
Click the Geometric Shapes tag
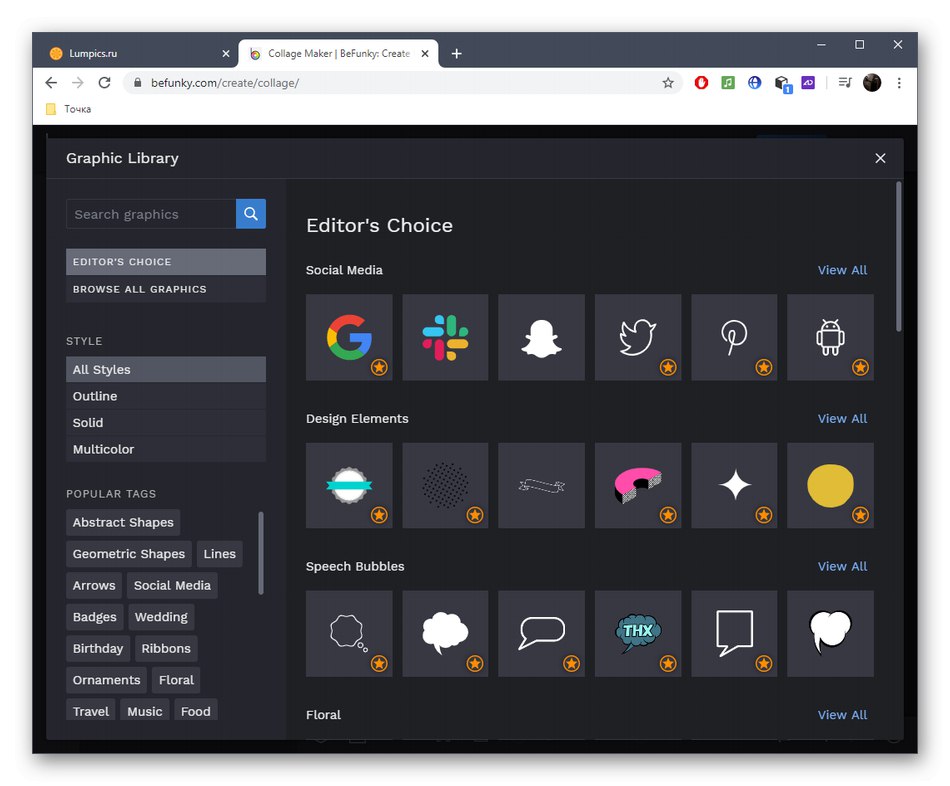point(128,554)
